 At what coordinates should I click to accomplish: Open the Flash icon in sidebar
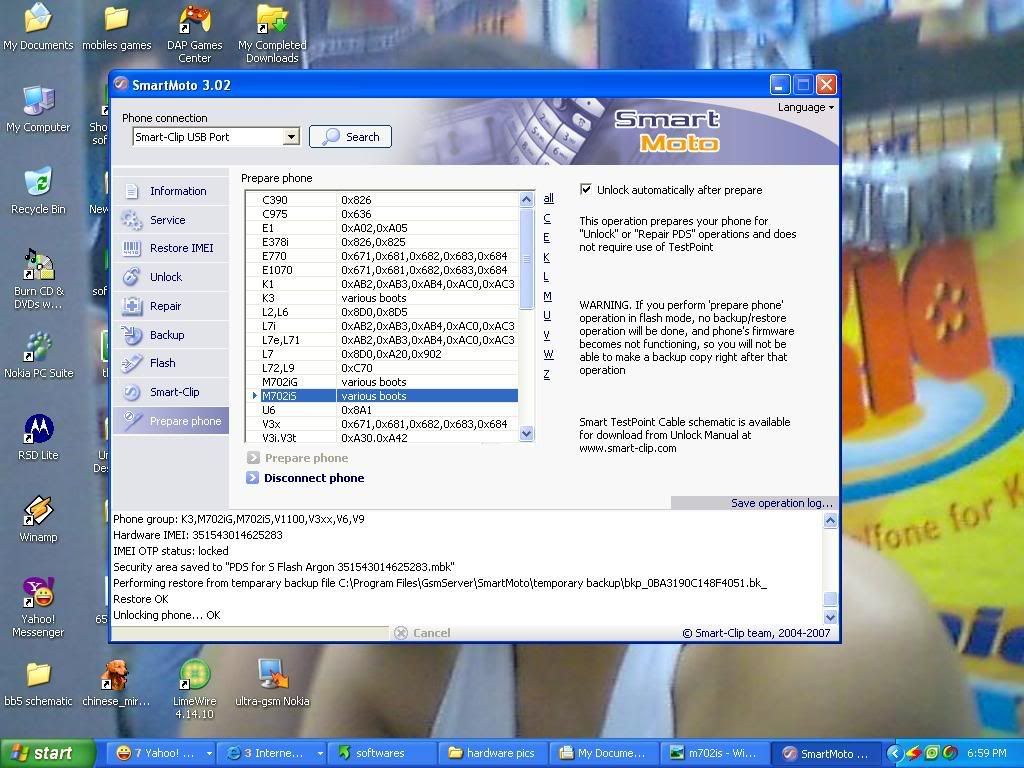[x=132, y=363]
